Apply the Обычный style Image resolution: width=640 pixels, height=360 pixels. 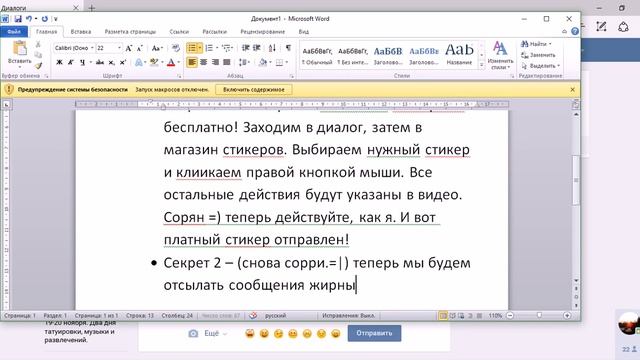[x=317, y=56]
